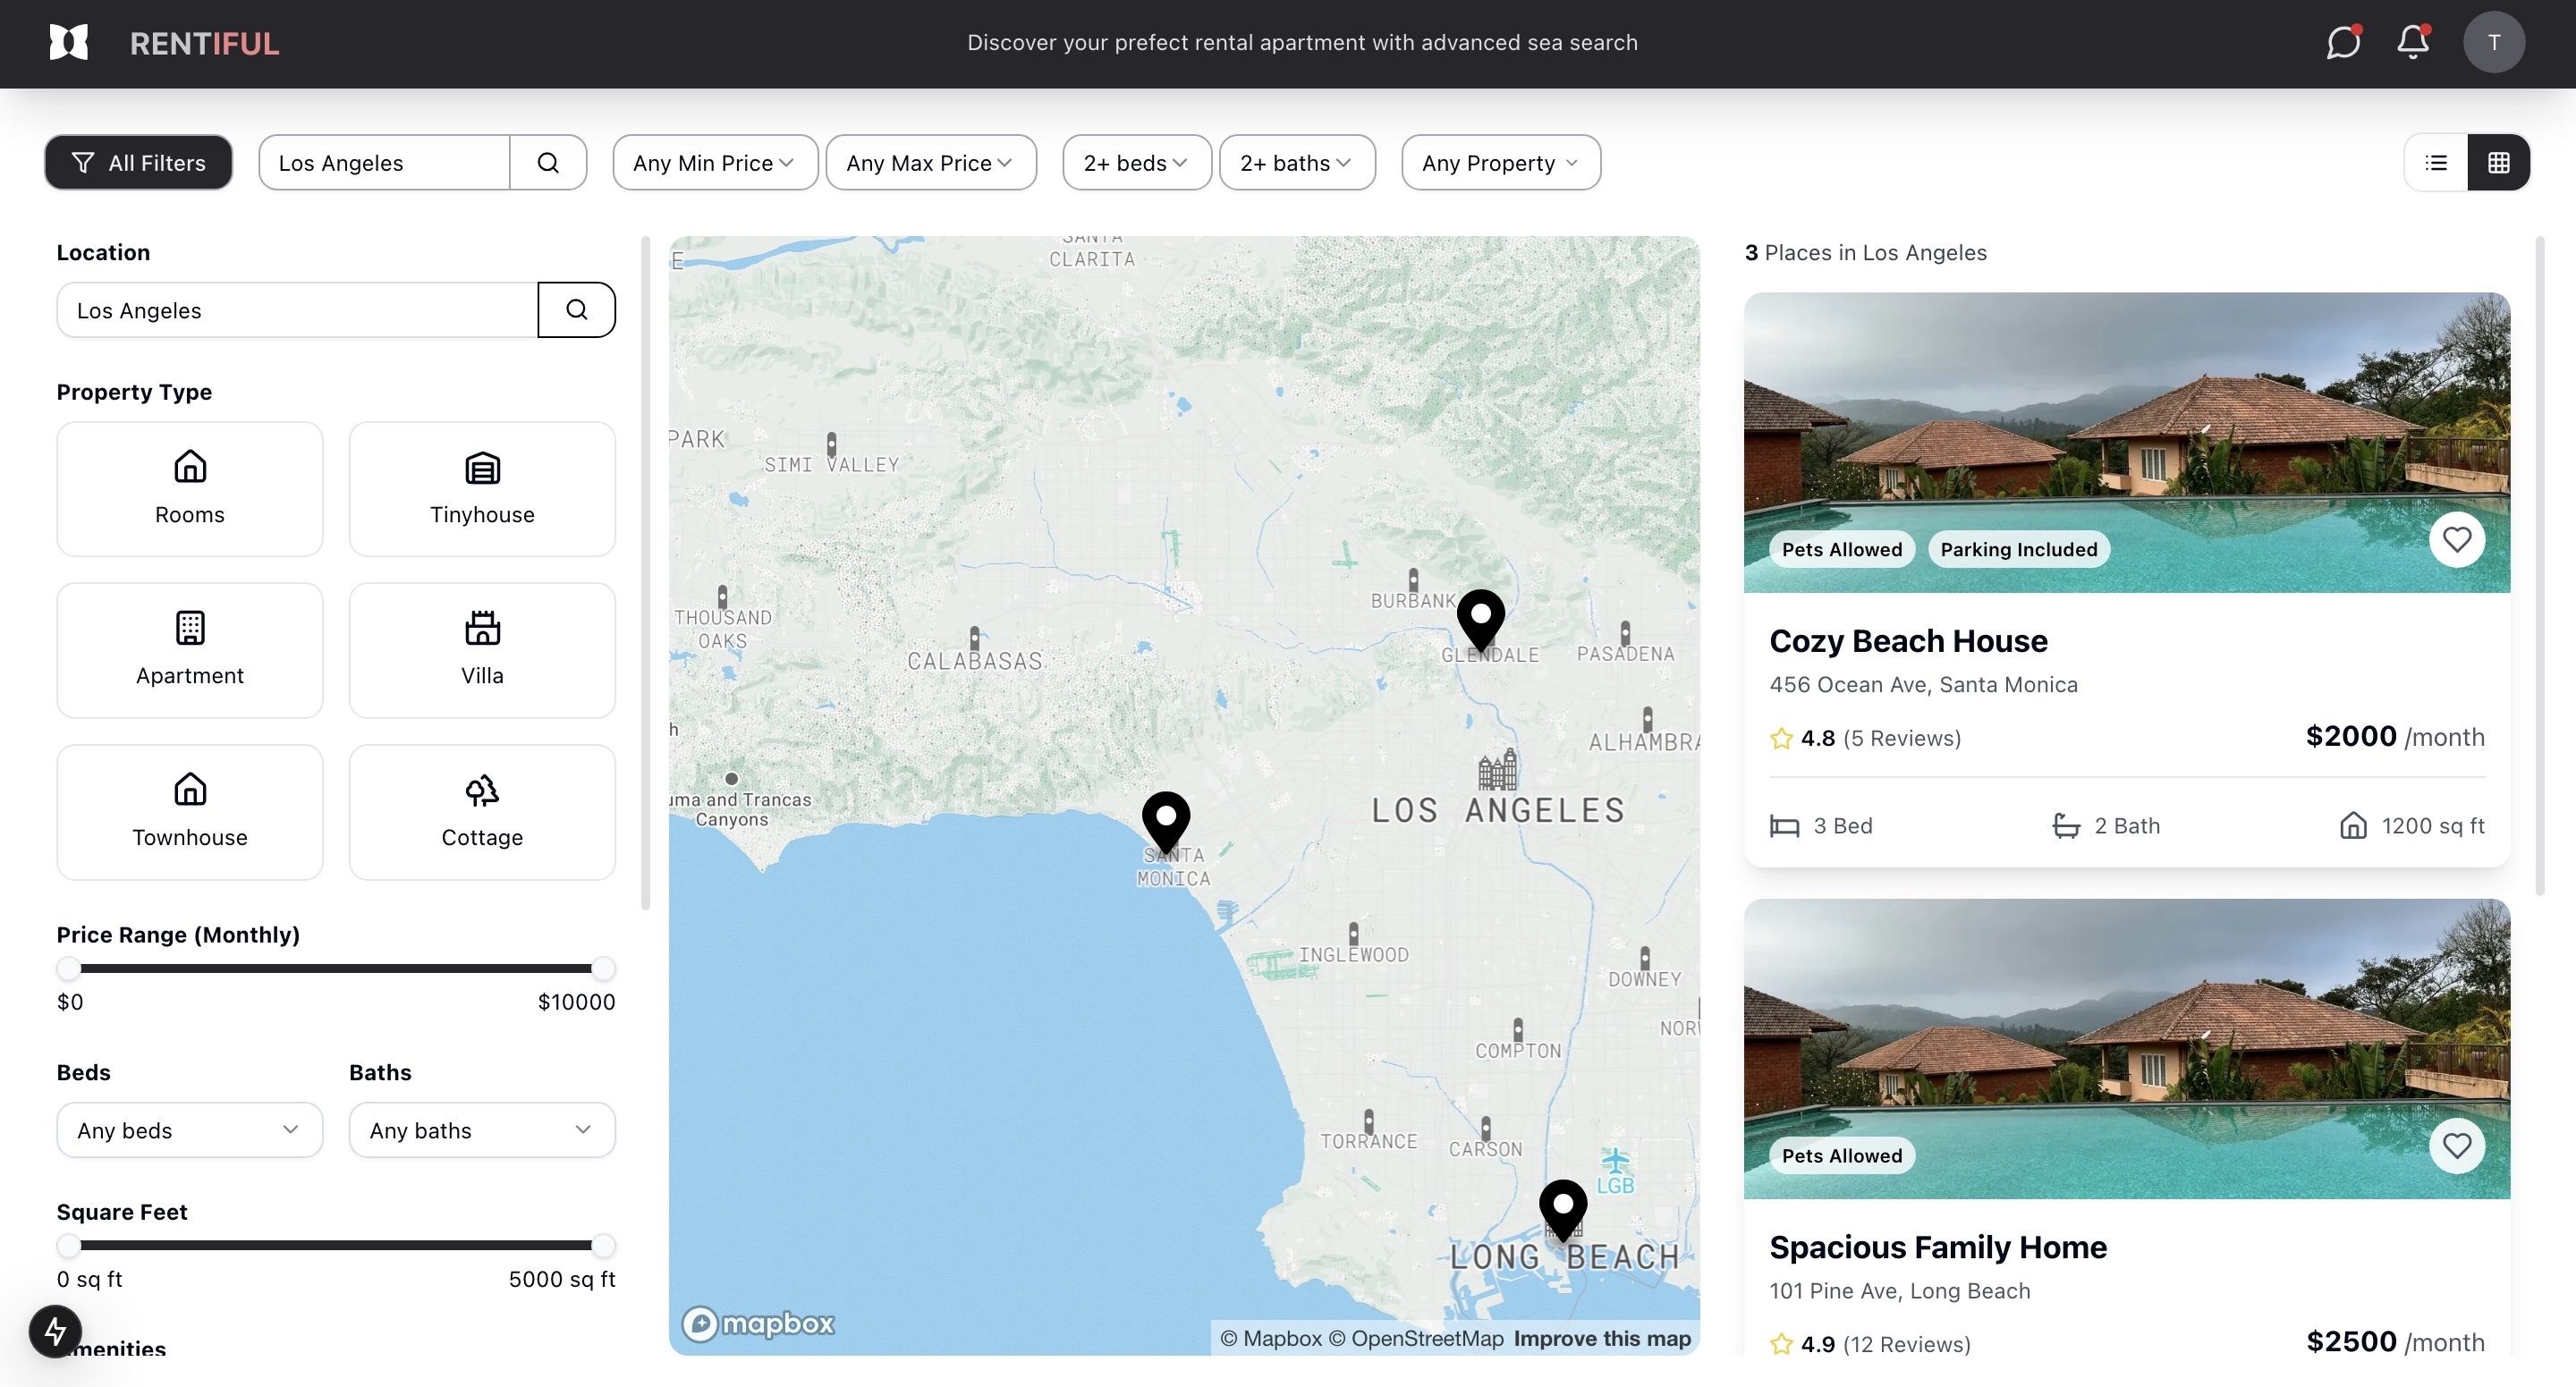Click the Long Beach map marker

(x=1563, y=1211)
